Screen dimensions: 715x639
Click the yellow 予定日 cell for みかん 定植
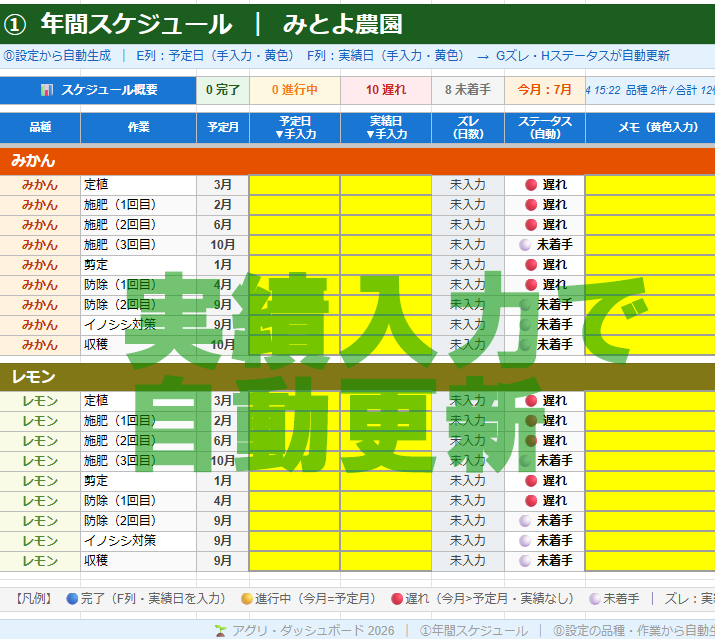pyautogui.click(x=295, y=185)
